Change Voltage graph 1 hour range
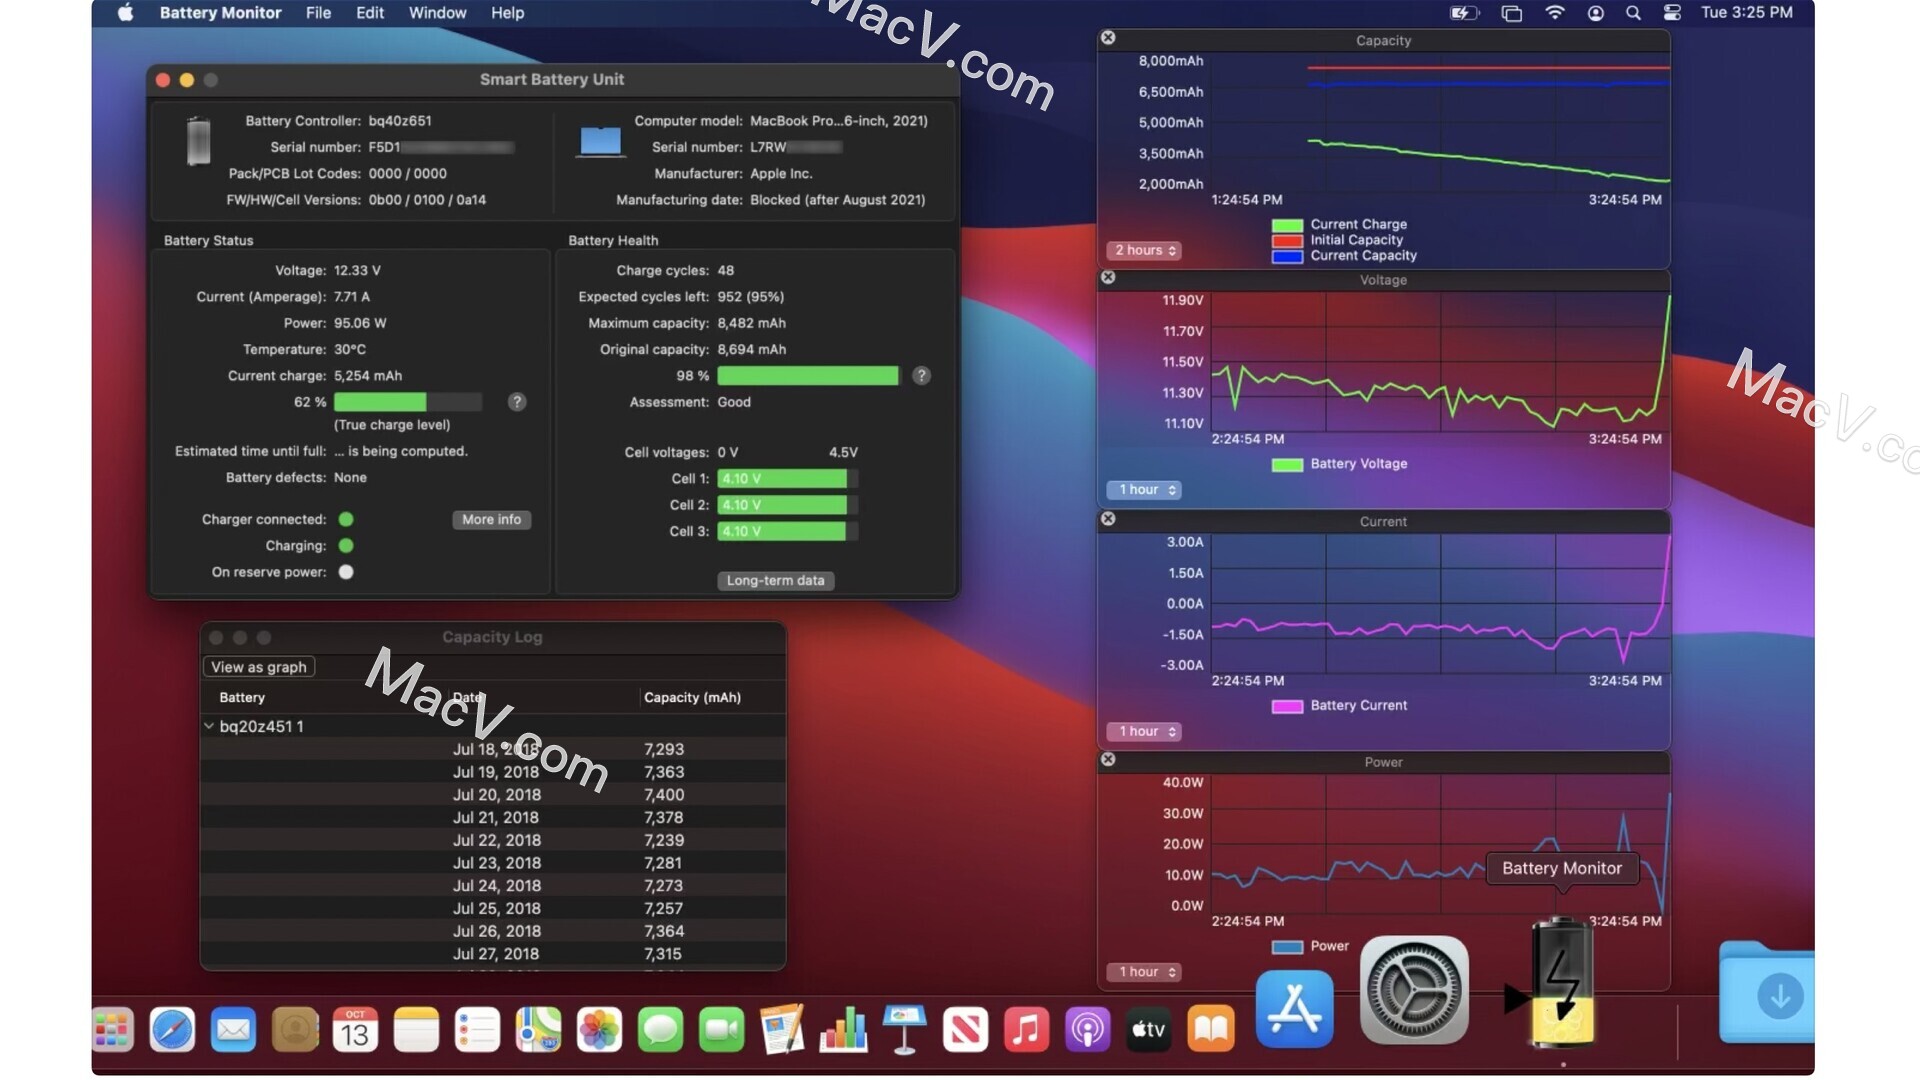The width and height of the screenshot is (1920, 1080). pyautogui.click(x=1144, y=489)
